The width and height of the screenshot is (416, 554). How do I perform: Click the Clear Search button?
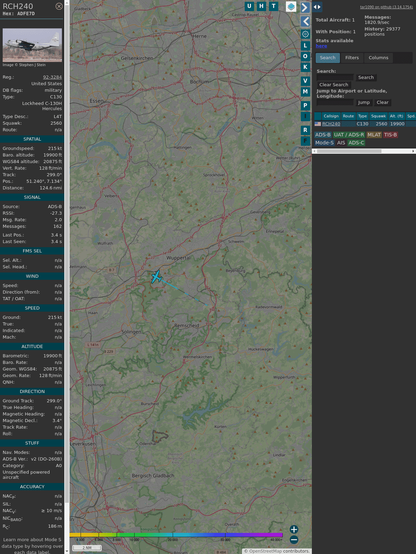[334, 84]
